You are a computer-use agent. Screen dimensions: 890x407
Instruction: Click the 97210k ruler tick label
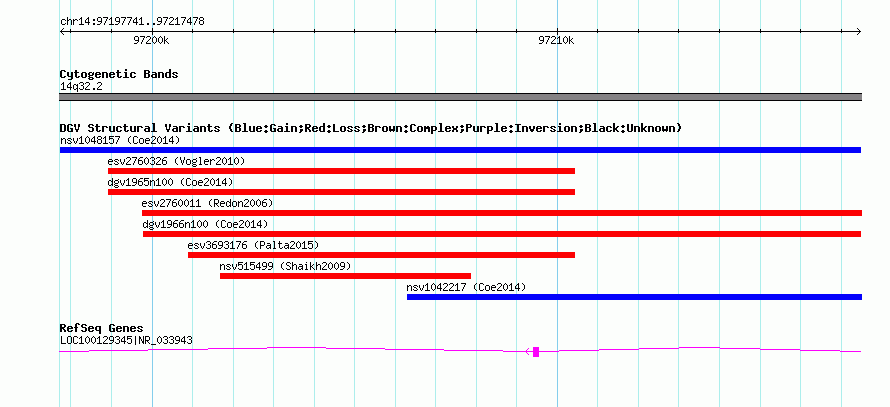pyautogui.click(x=556, y=40)
